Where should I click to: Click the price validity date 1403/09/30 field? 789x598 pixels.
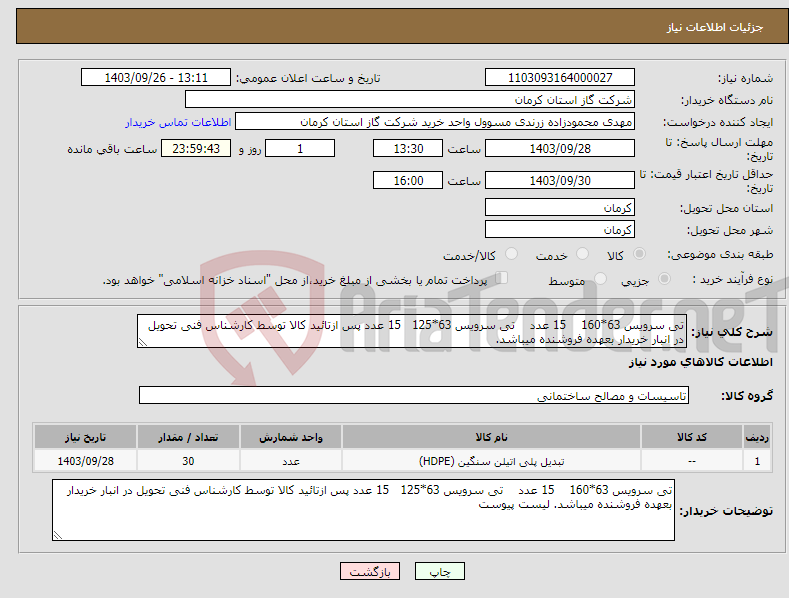(560, 180)
